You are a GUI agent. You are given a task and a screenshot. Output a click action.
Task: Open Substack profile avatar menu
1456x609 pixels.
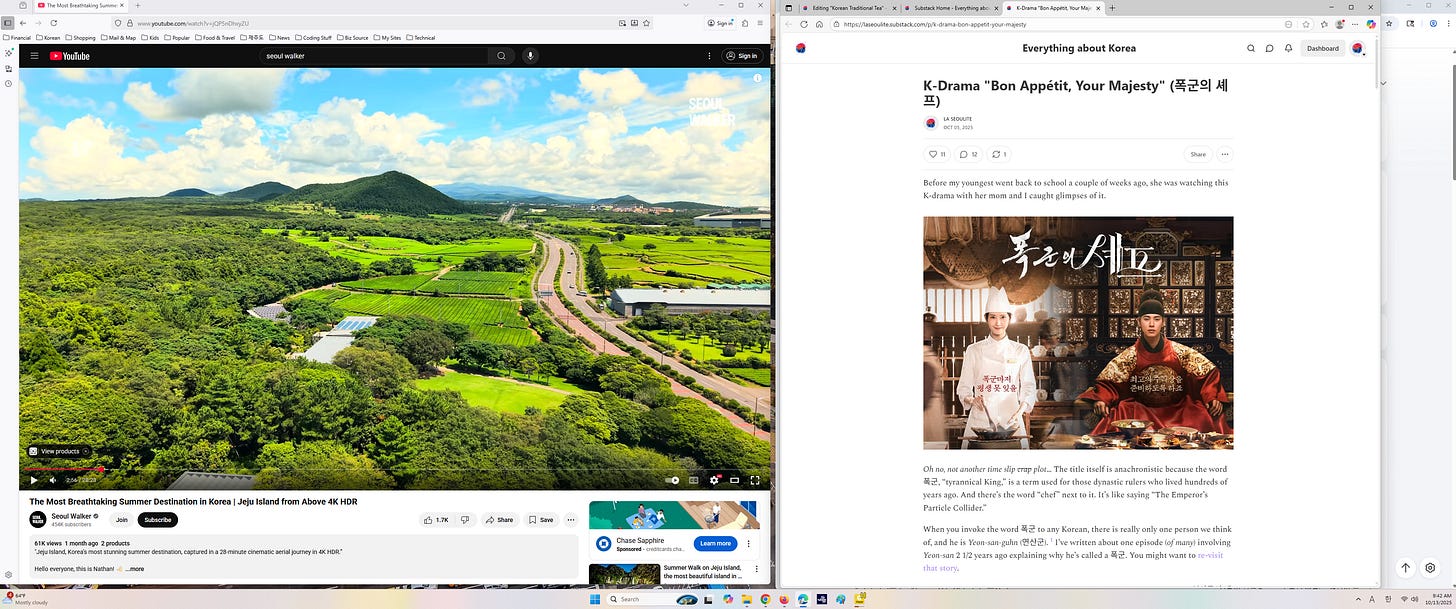1357,48
